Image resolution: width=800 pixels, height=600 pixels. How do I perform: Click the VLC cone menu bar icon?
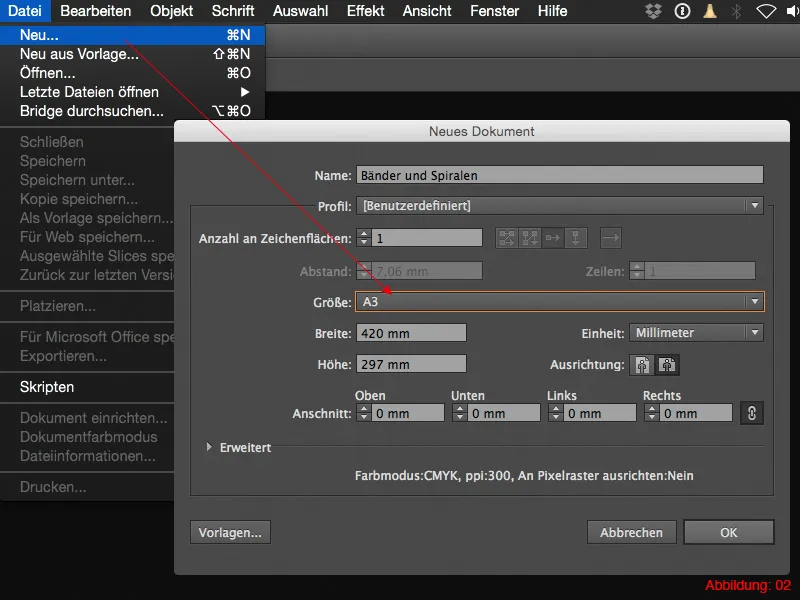click(x=710, y=11)
